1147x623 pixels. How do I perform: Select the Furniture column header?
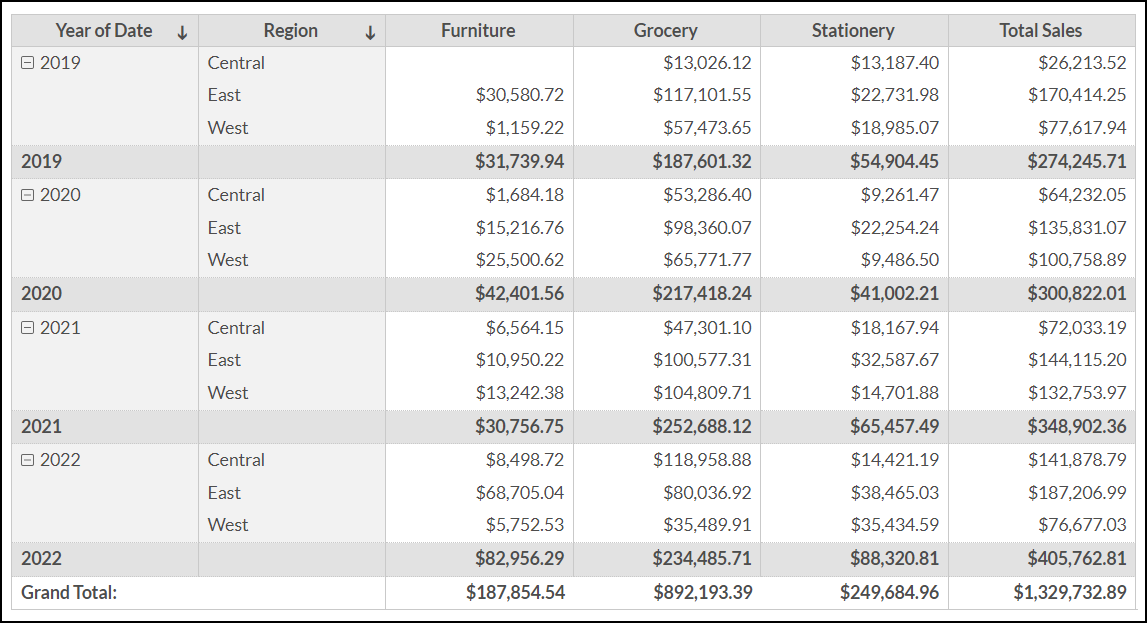click(478, 31)
